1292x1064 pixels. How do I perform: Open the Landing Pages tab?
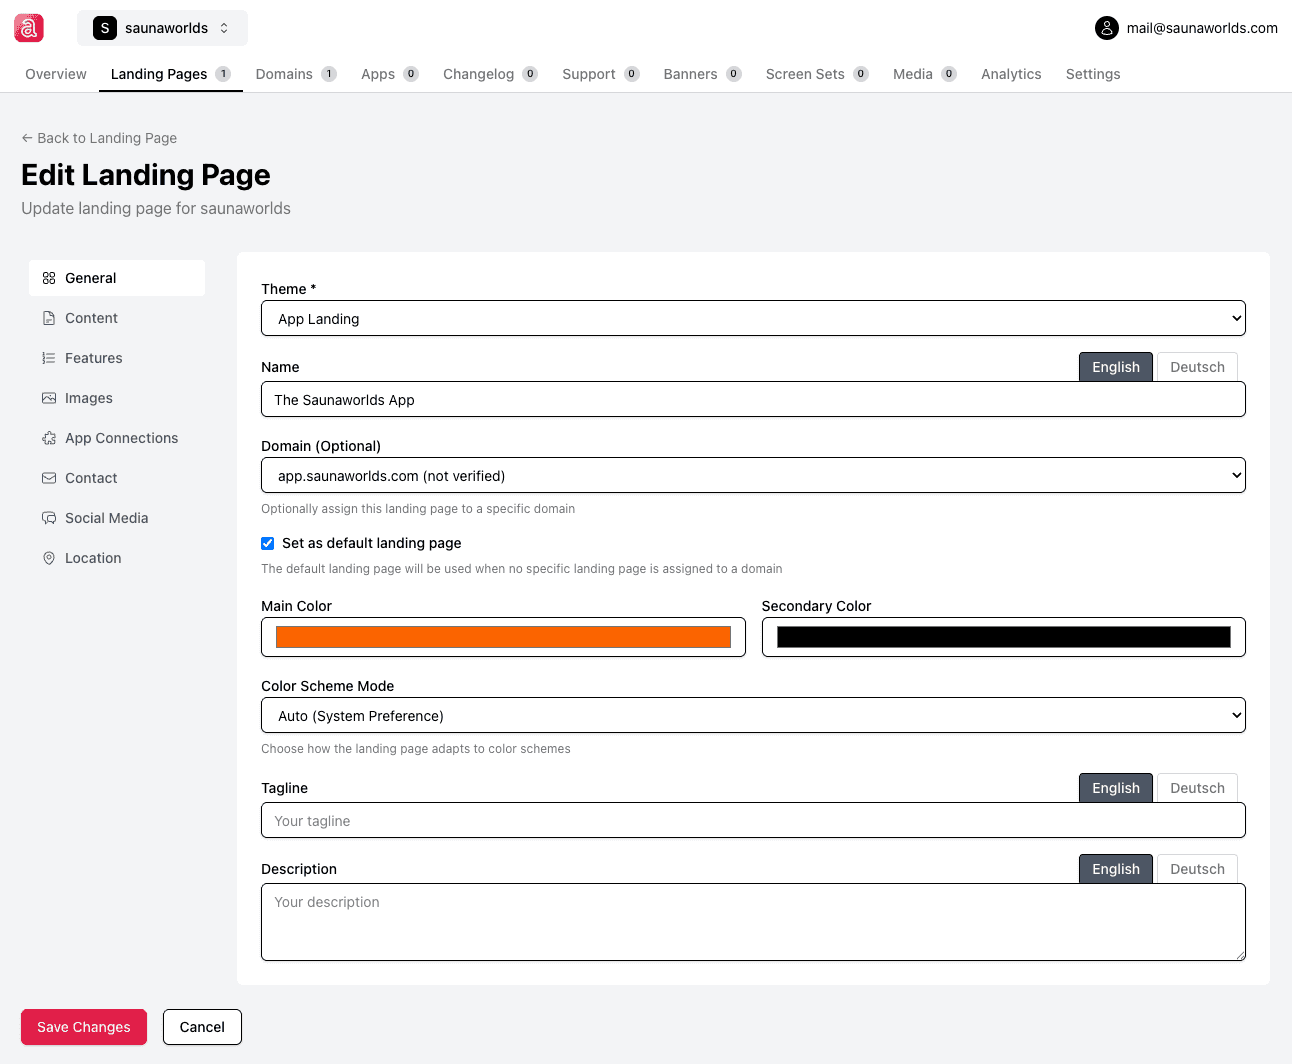click(170, 74)
